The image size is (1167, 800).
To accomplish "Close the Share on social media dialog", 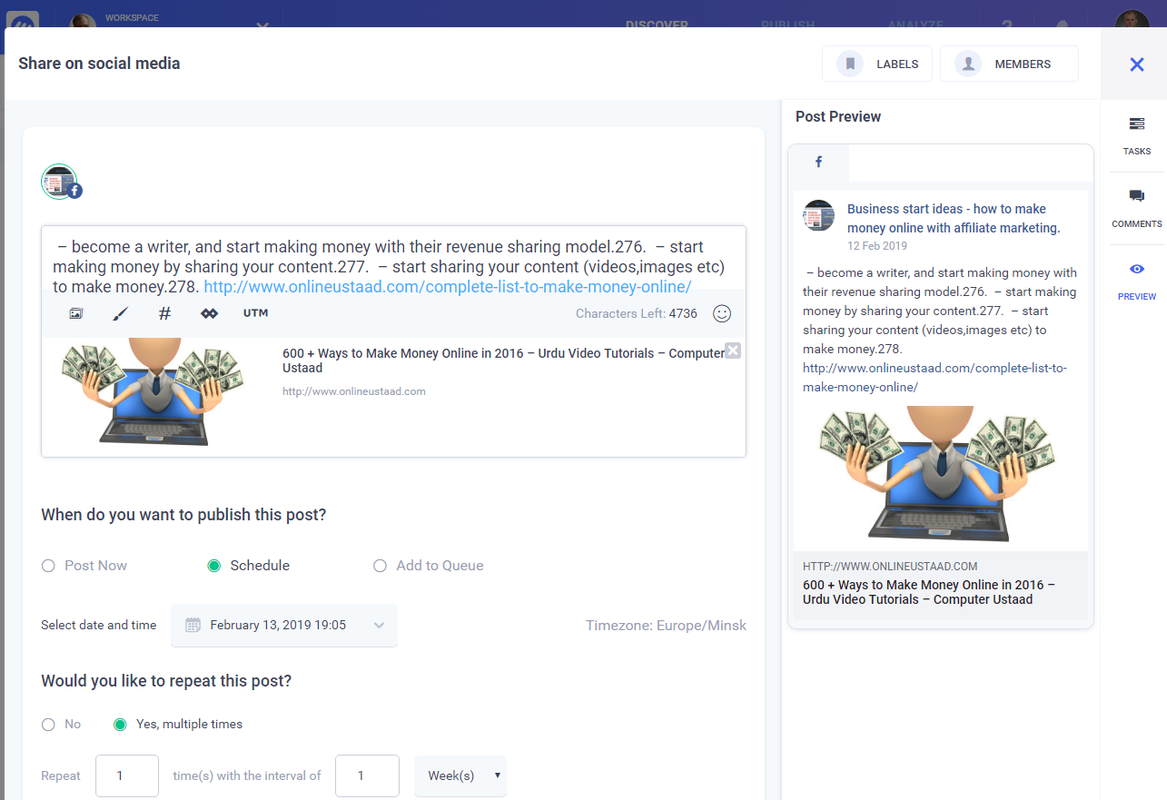I will [x=1136, y=65].
